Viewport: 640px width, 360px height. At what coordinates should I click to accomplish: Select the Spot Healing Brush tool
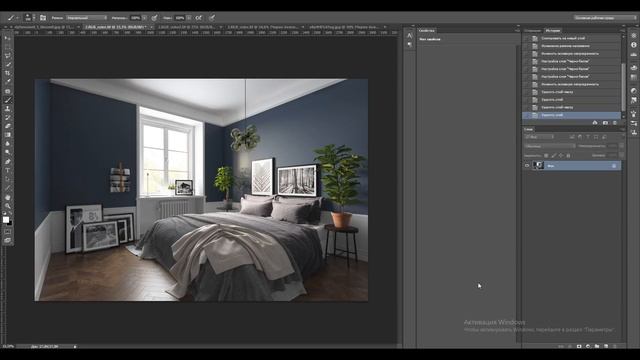pos(7,91)
